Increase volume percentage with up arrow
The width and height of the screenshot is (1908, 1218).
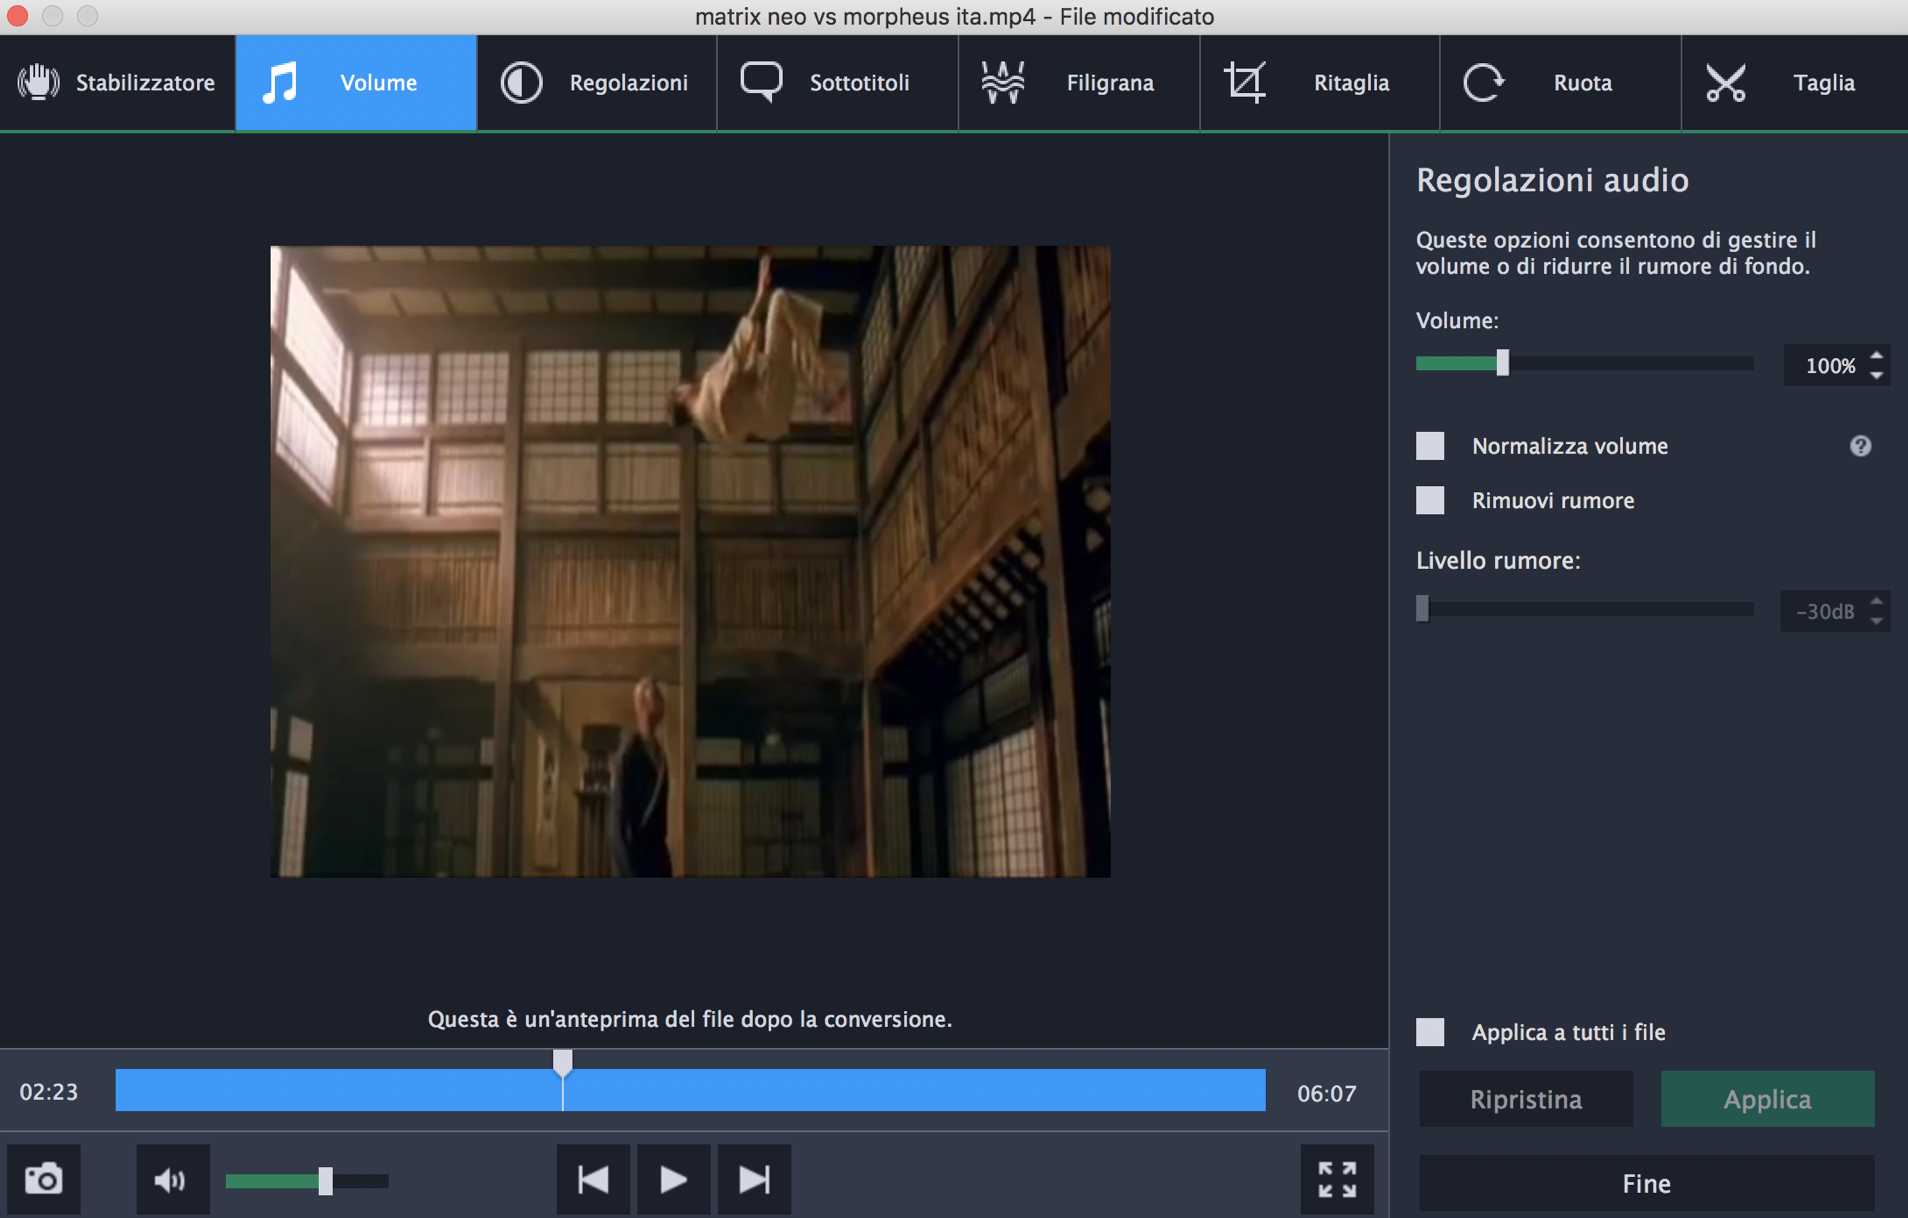click(1877, 356)
